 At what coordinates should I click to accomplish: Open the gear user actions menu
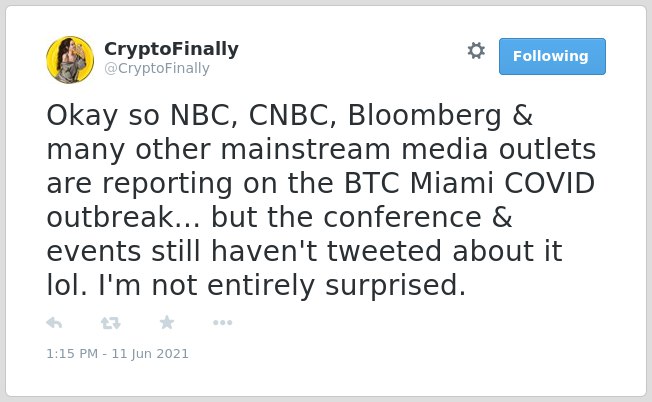point(476,51)
